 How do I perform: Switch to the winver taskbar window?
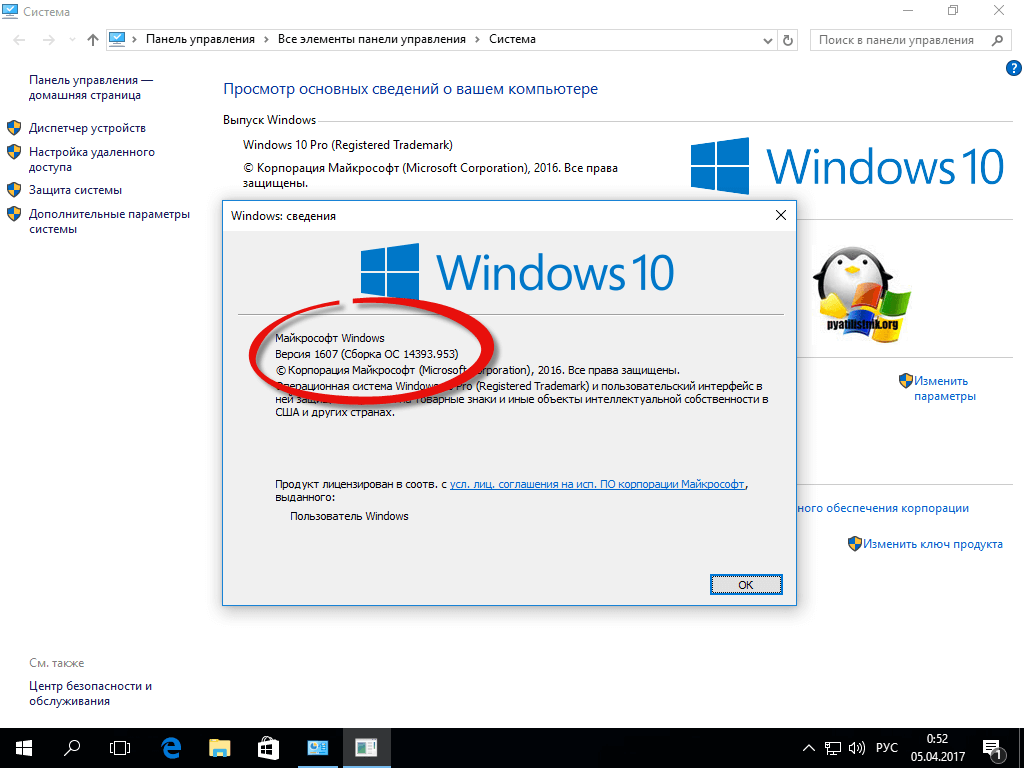366,748
